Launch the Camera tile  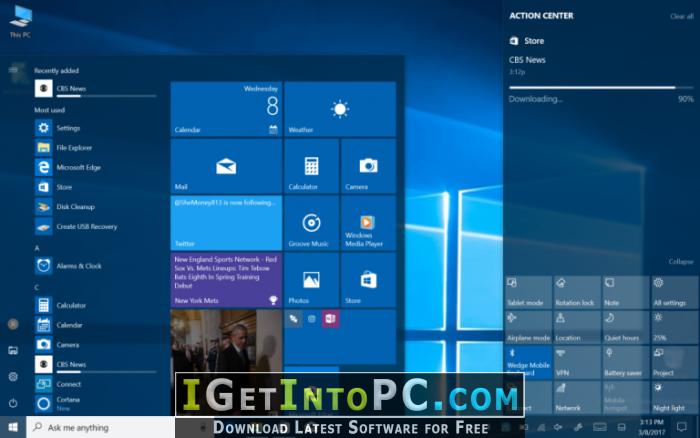(368, 166)
